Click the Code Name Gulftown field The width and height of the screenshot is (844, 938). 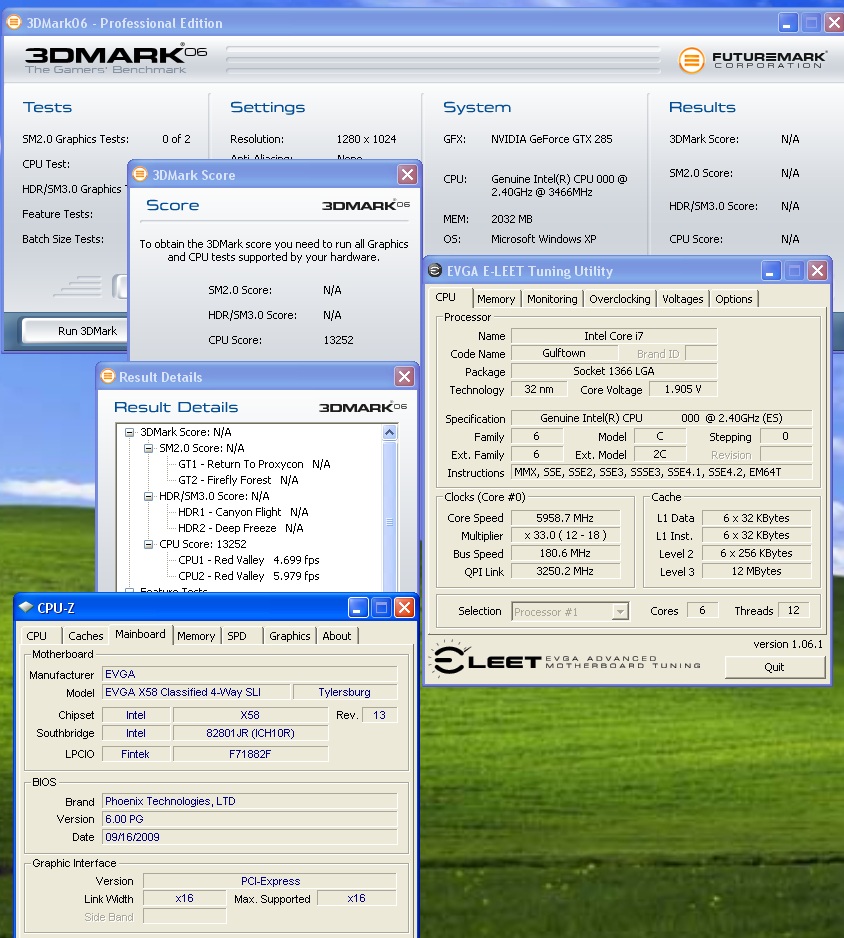point(563,353)
